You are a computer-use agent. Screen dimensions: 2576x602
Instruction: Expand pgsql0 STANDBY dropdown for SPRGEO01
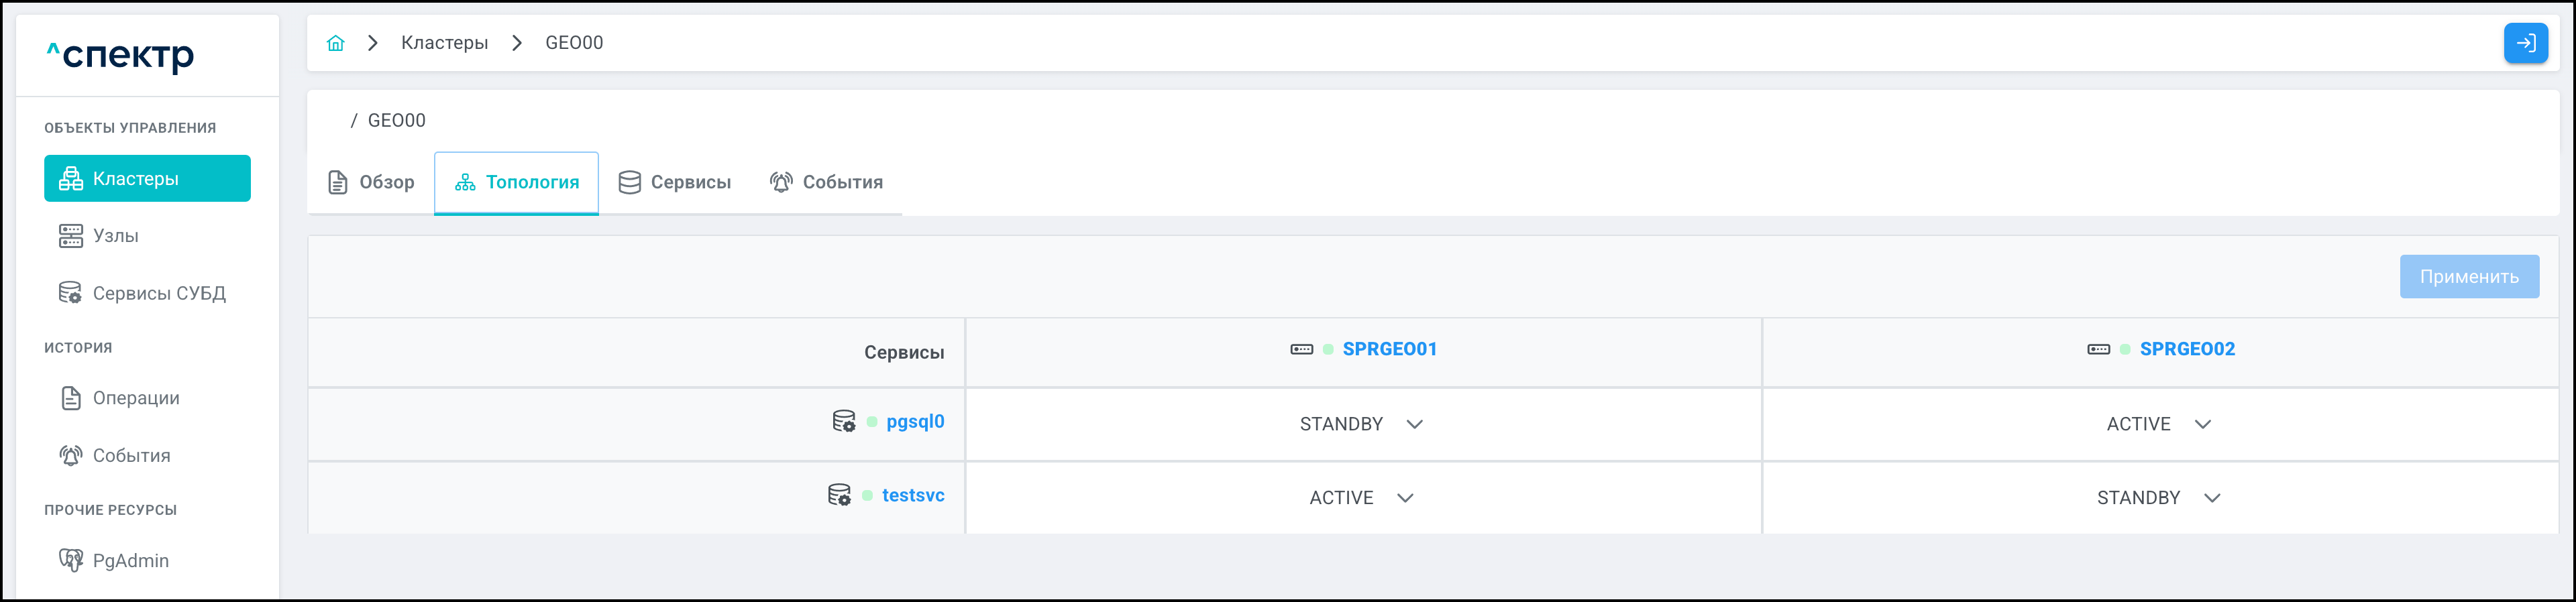click(x=1362, y=424)
